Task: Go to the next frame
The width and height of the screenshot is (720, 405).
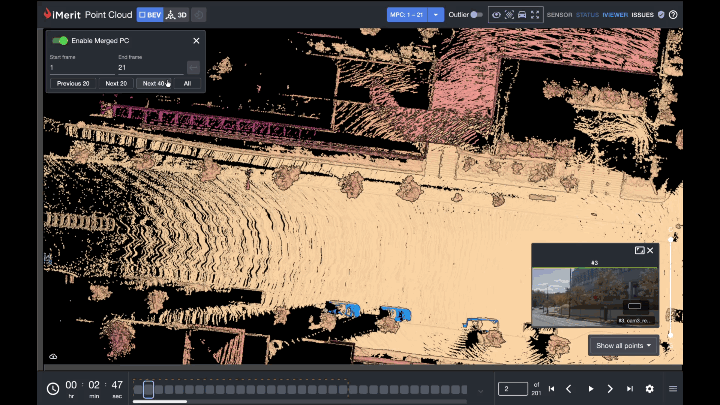Action: [610, 389]
